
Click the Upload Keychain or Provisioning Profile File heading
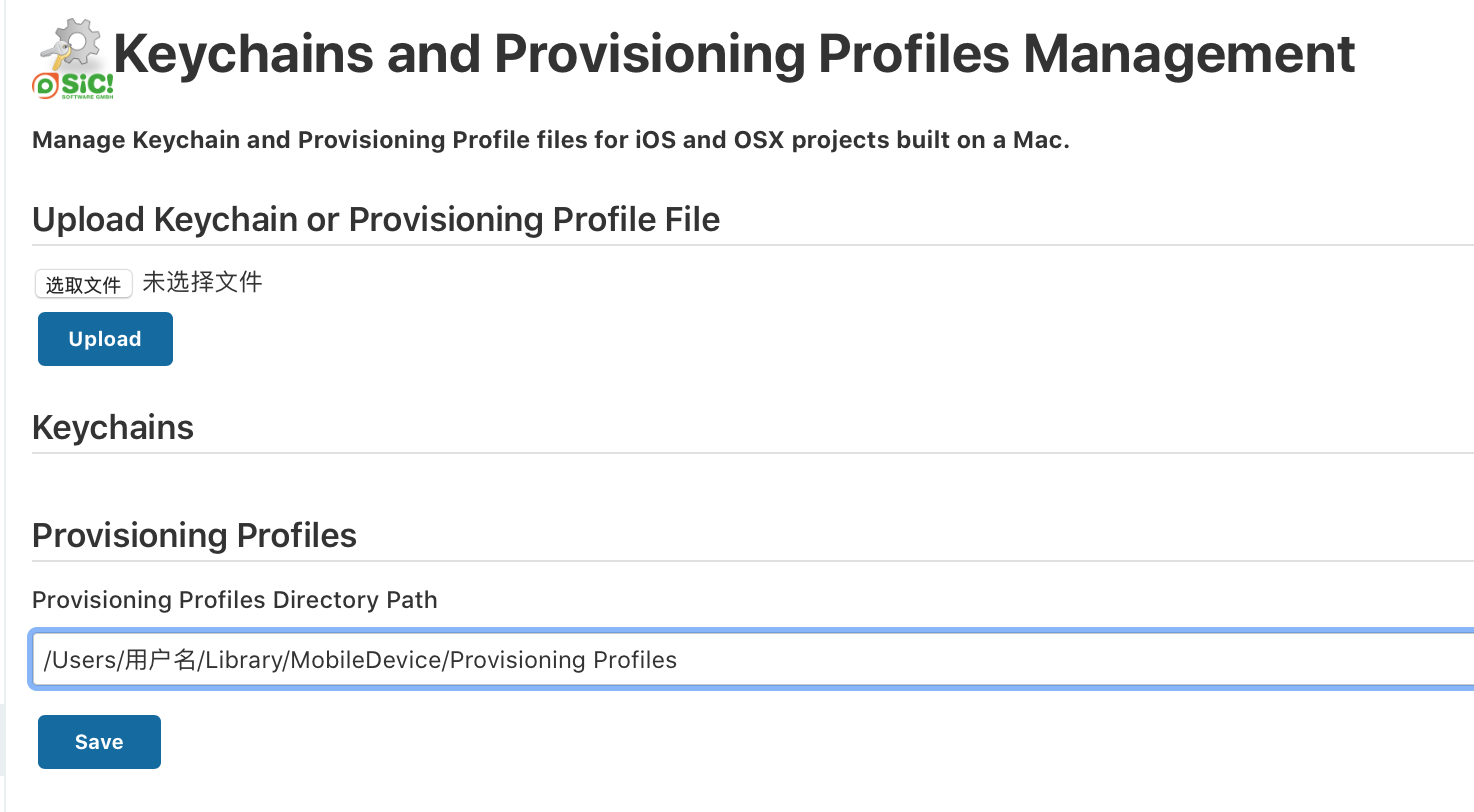[x=376, y=220]
